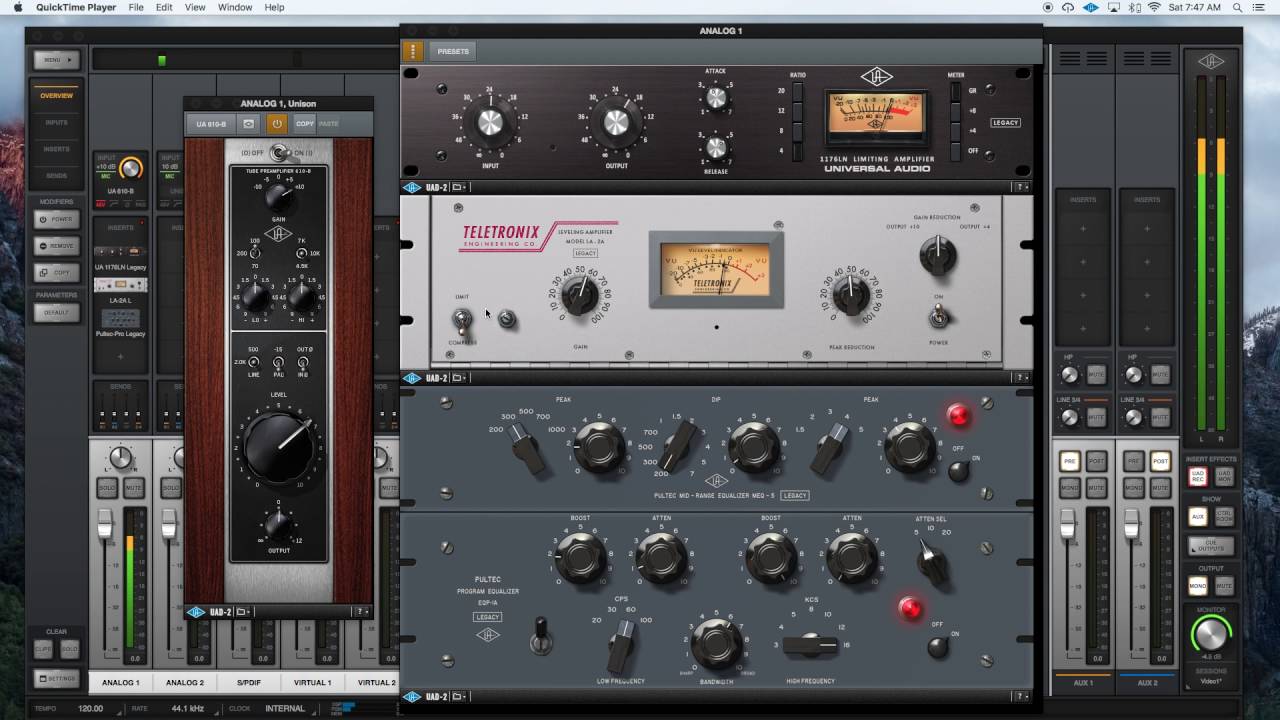This screenshot has height=720, width=1280.
Task: Toggle MONO on the AUX 2 channel
Action: (x=1133, y=489)
